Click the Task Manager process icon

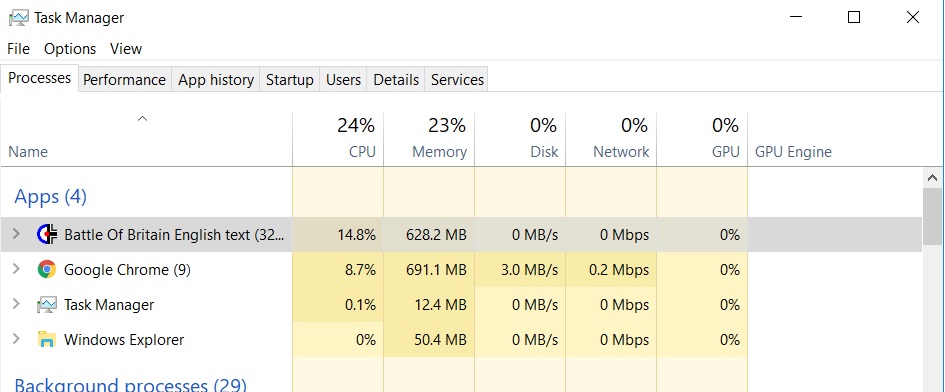(47, 305)
